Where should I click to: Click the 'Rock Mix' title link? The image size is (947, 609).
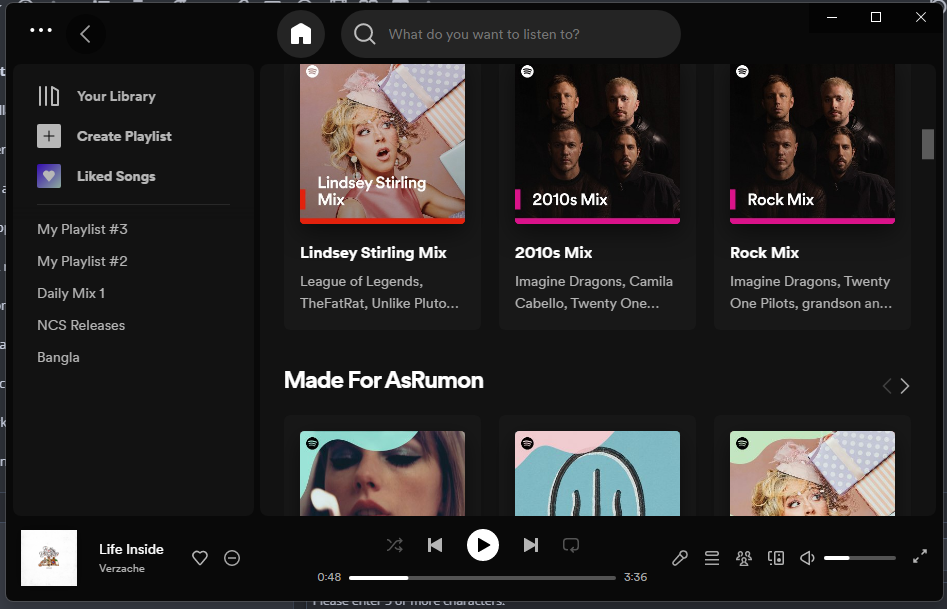coord(764,253)
